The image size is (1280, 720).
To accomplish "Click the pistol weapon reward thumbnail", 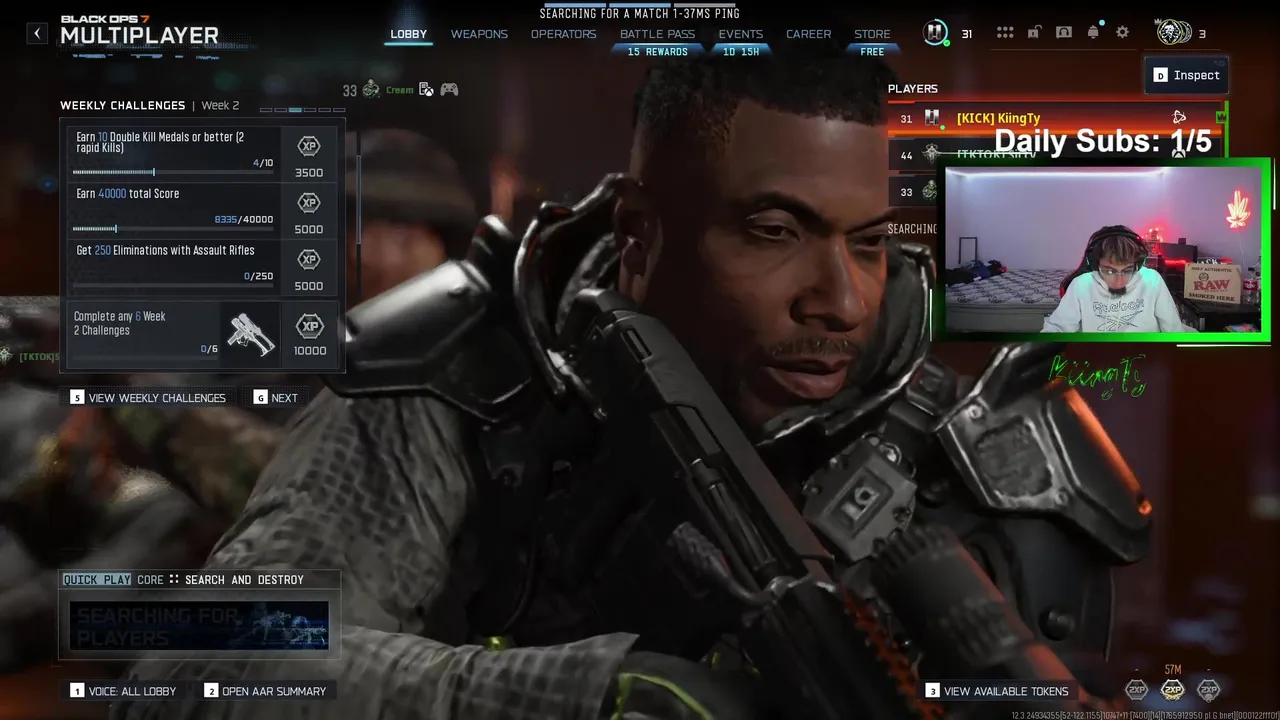I will click(x=250, y=333).
